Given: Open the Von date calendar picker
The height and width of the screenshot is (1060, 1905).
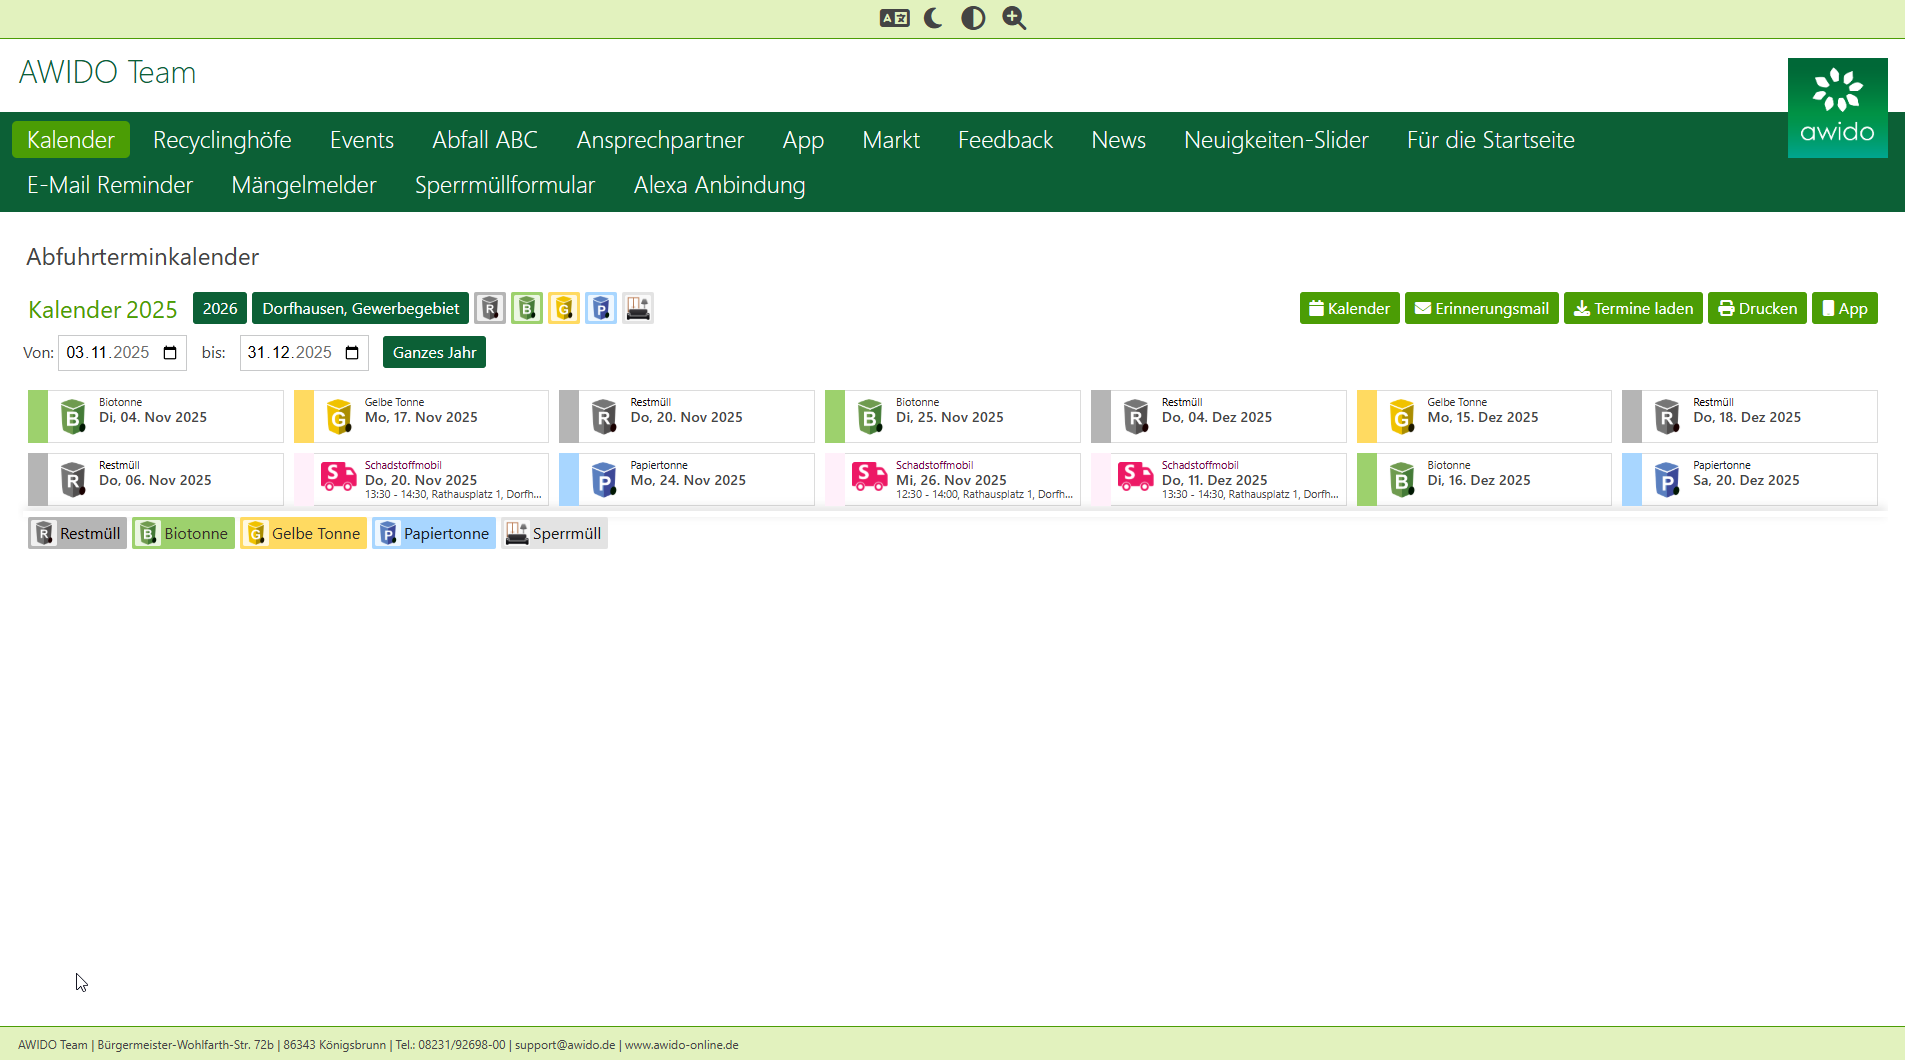Looking at the screenshot, I should 170,353.
